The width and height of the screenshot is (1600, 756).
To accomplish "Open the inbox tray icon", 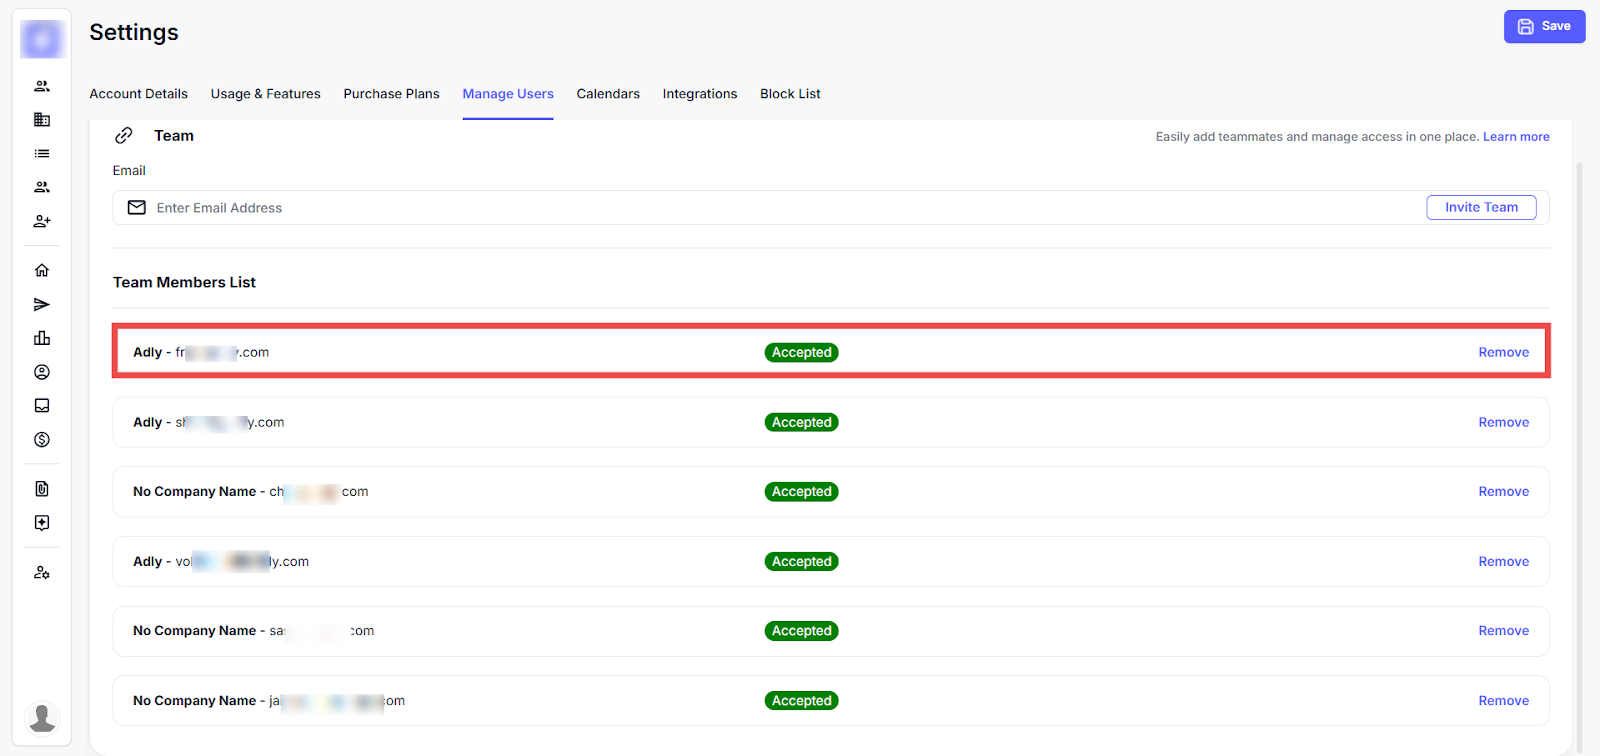I will coord(42,406).
